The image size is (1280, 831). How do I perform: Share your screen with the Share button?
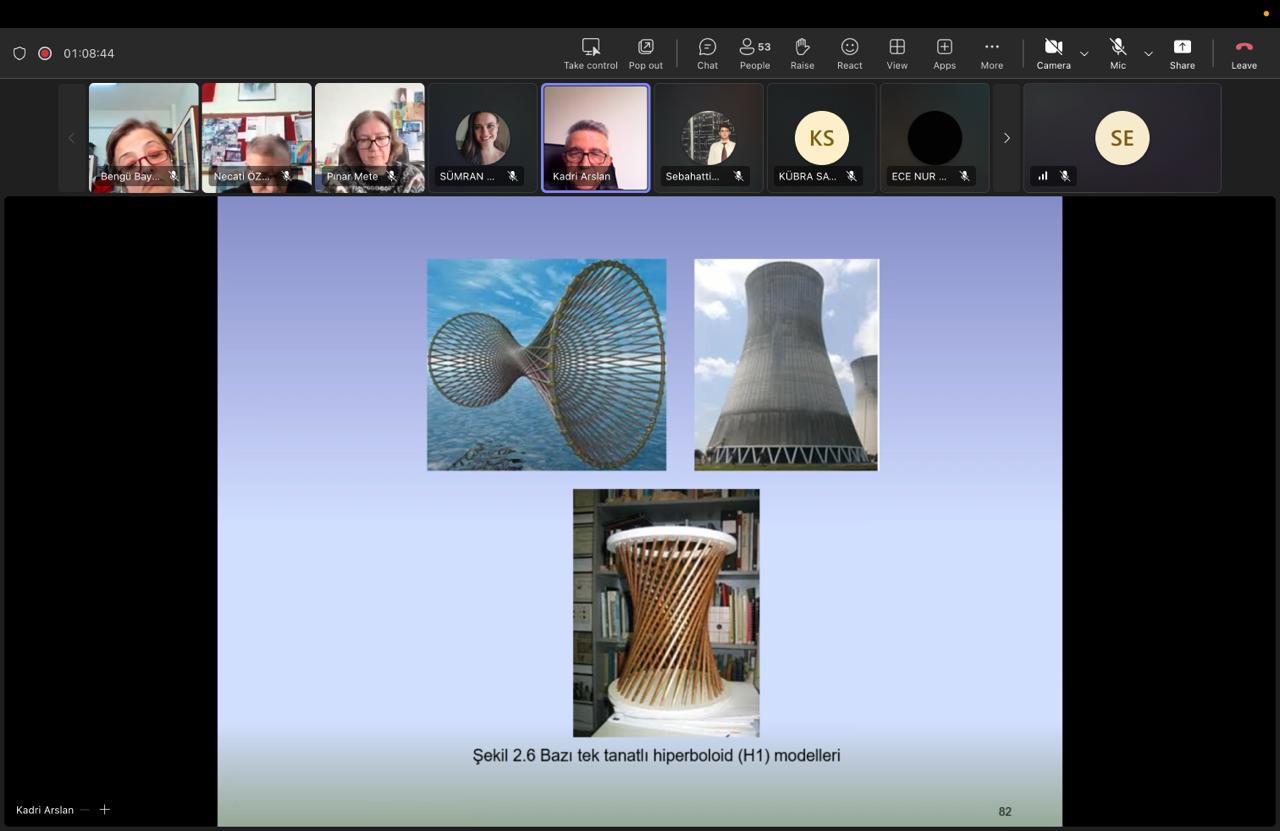click(1182, 54)
